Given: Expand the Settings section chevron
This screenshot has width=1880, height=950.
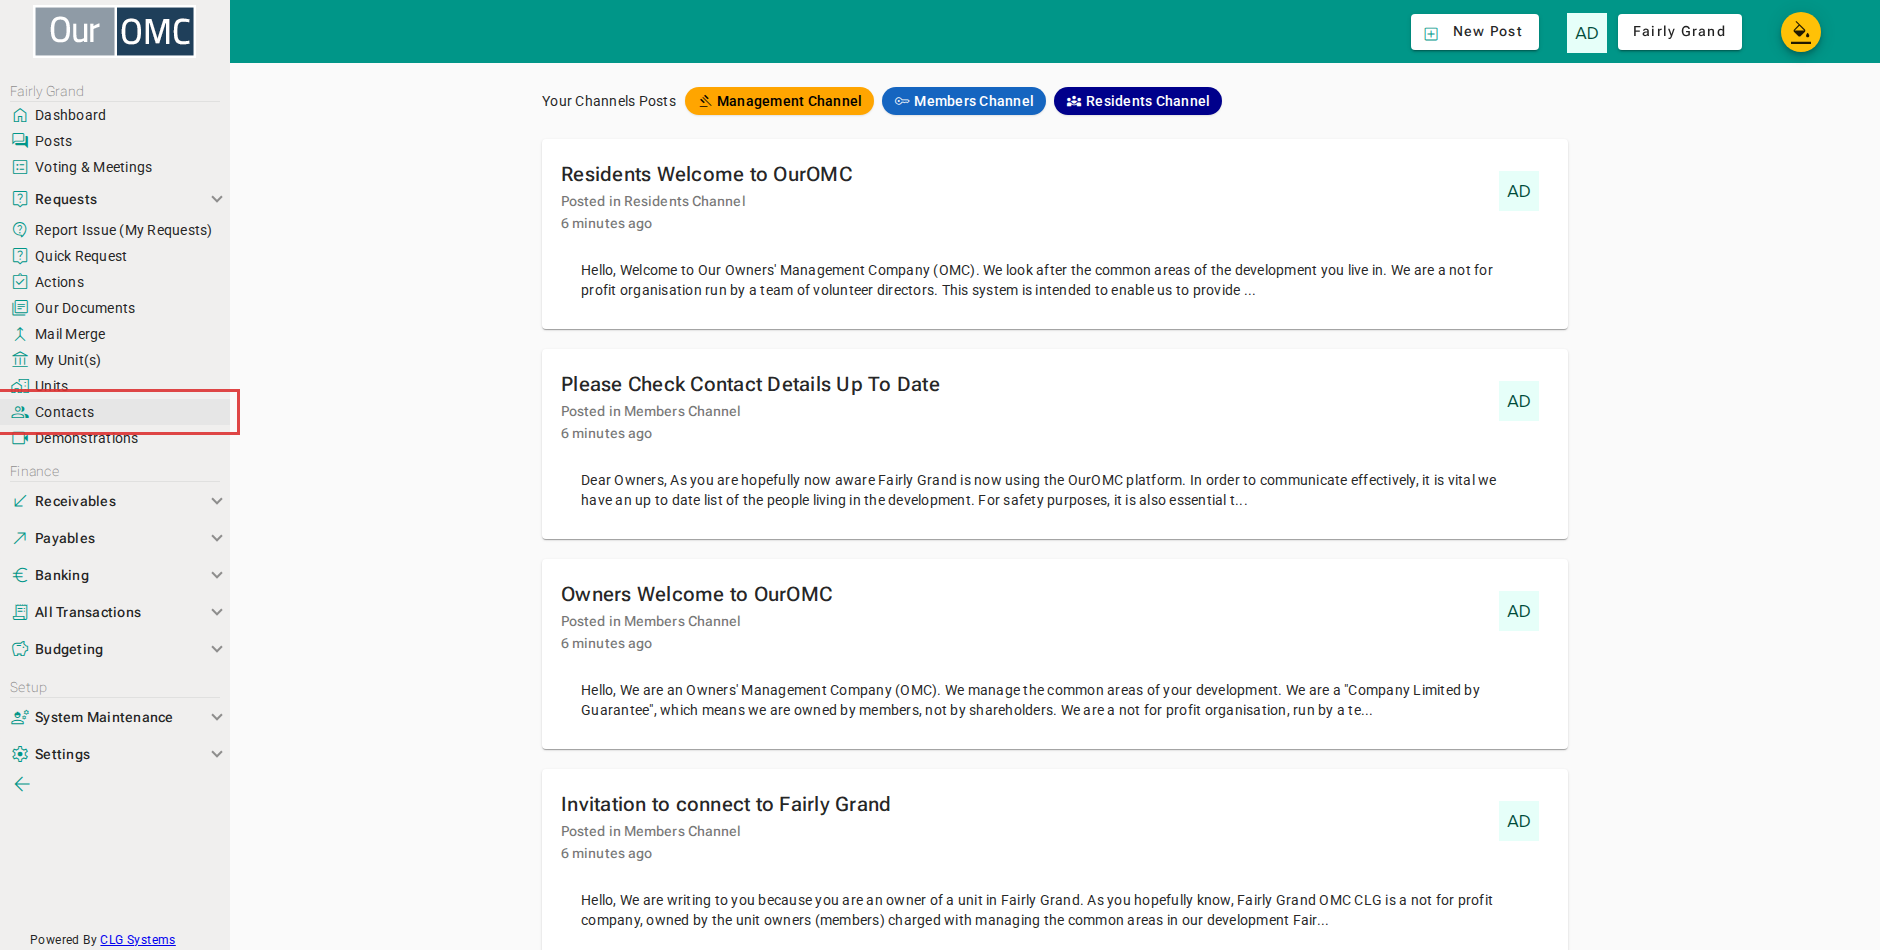Looking at the screenshot, I should point(217,754).
